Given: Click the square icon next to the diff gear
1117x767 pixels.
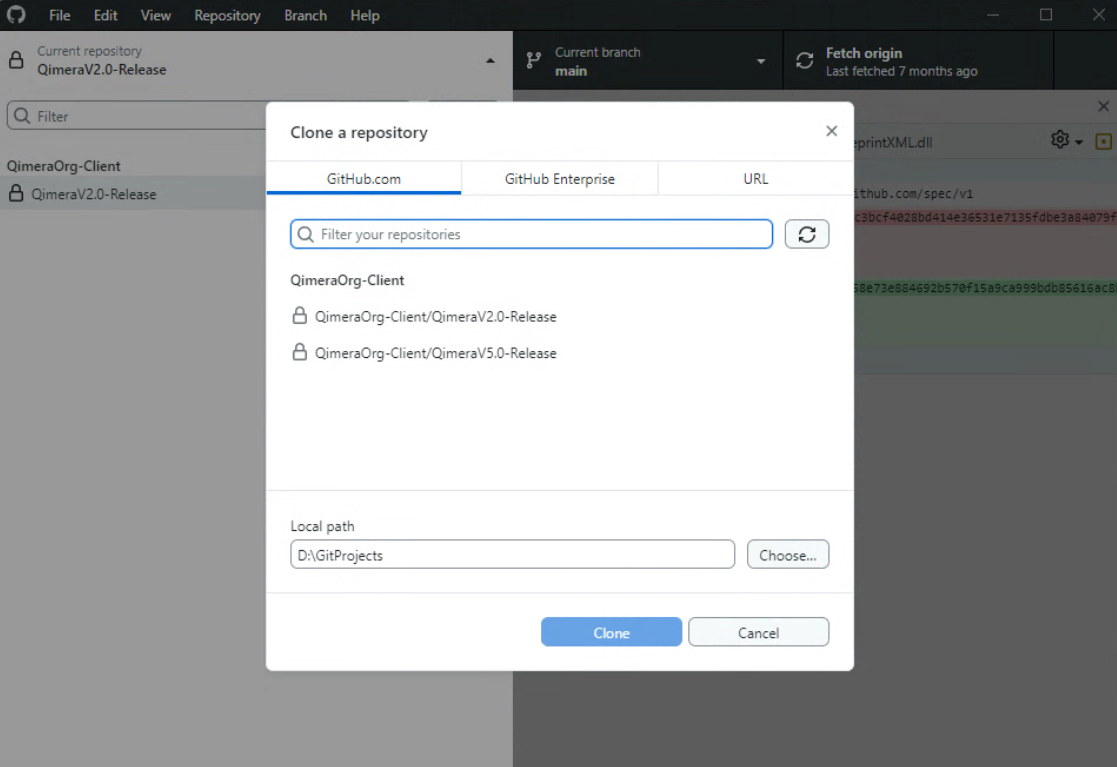Looking at the screenshot, I should 1104,141.
